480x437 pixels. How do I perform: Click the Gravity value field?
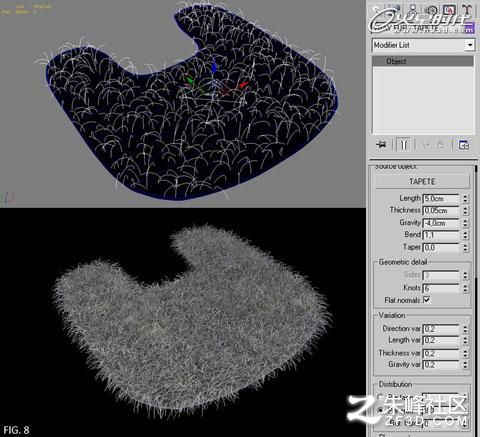[441, 223]
